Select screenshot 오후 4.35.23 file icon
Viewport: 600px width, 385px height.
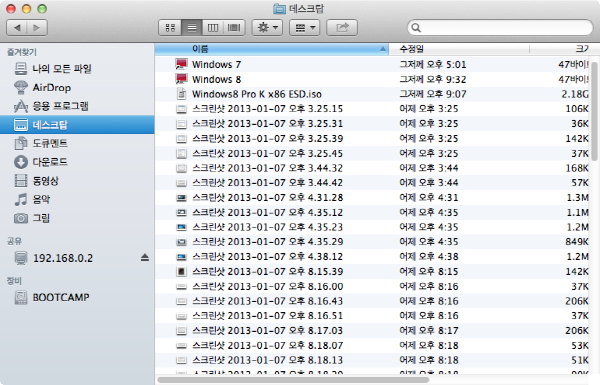coord(181,227)
